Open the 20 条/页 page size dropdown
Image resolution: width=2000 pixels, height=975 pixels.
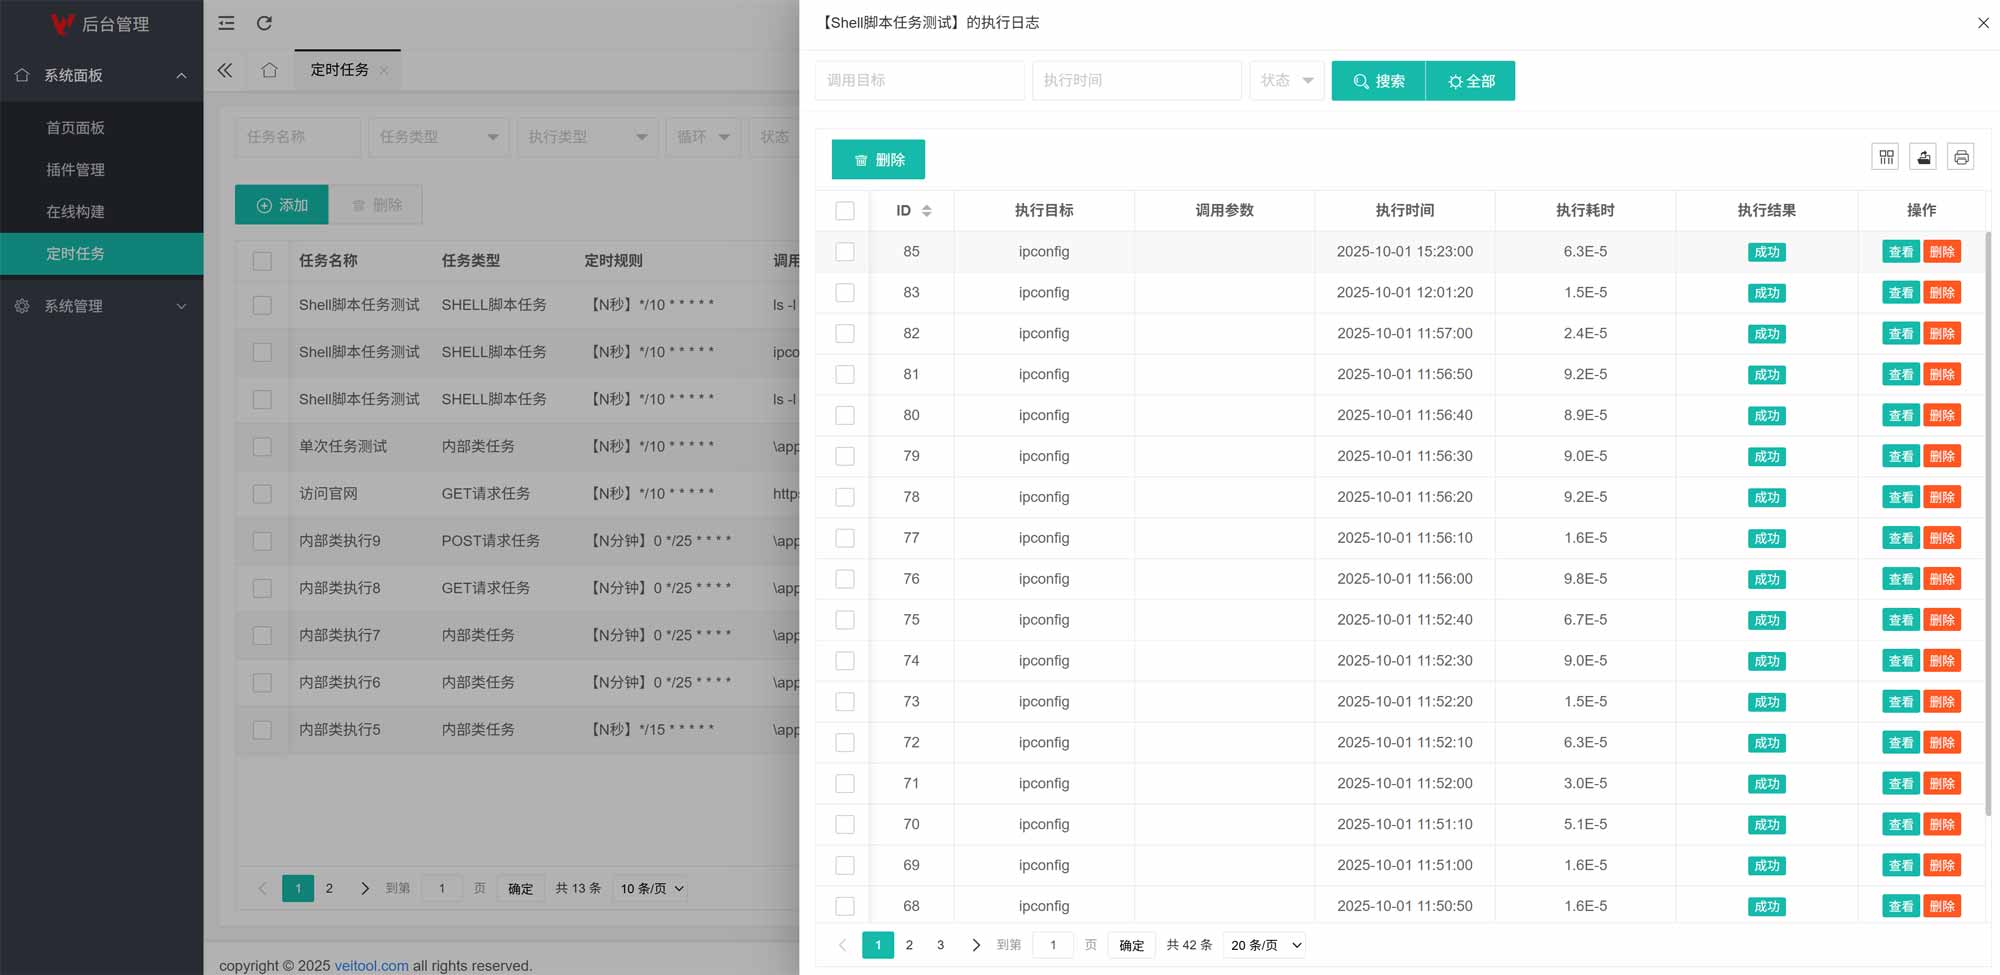point(1265,945)
